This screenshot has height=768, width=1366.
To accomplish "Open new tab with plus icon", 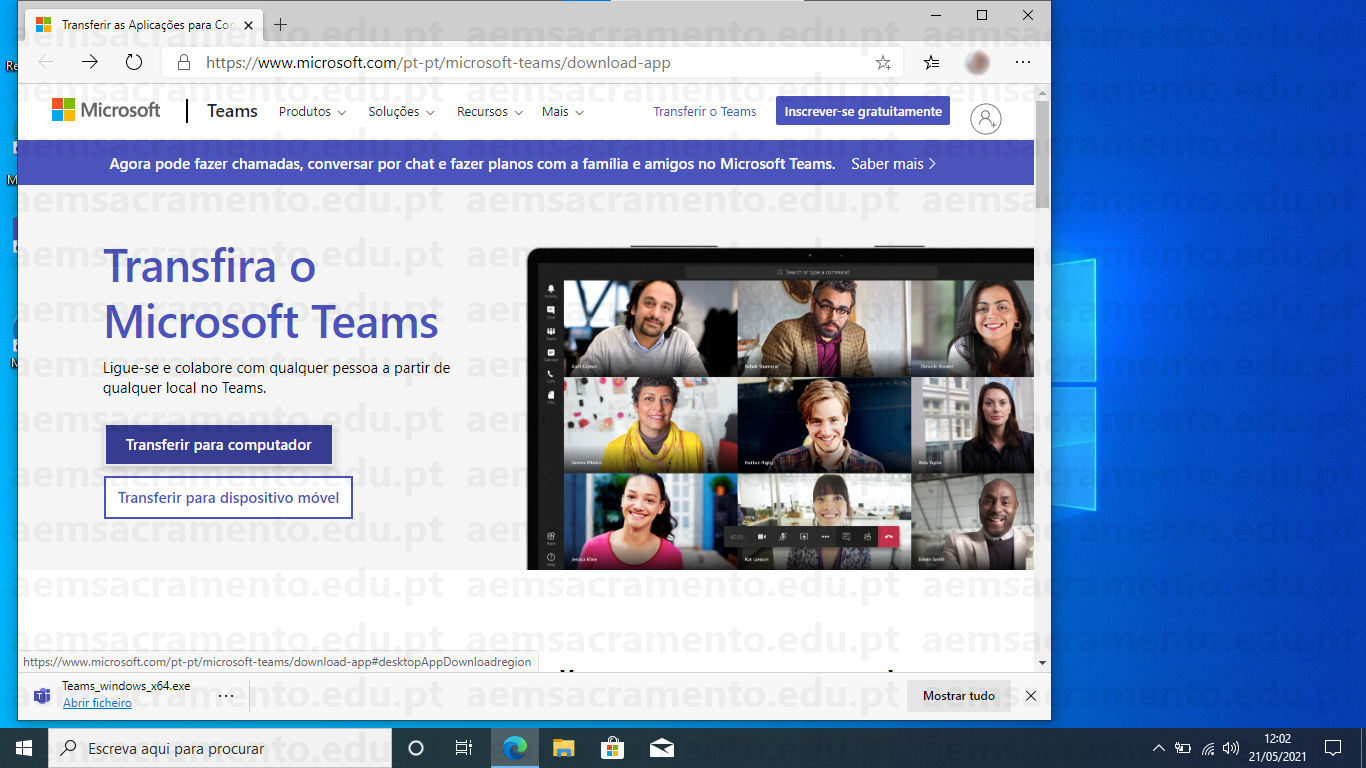I will pos(280,25).
